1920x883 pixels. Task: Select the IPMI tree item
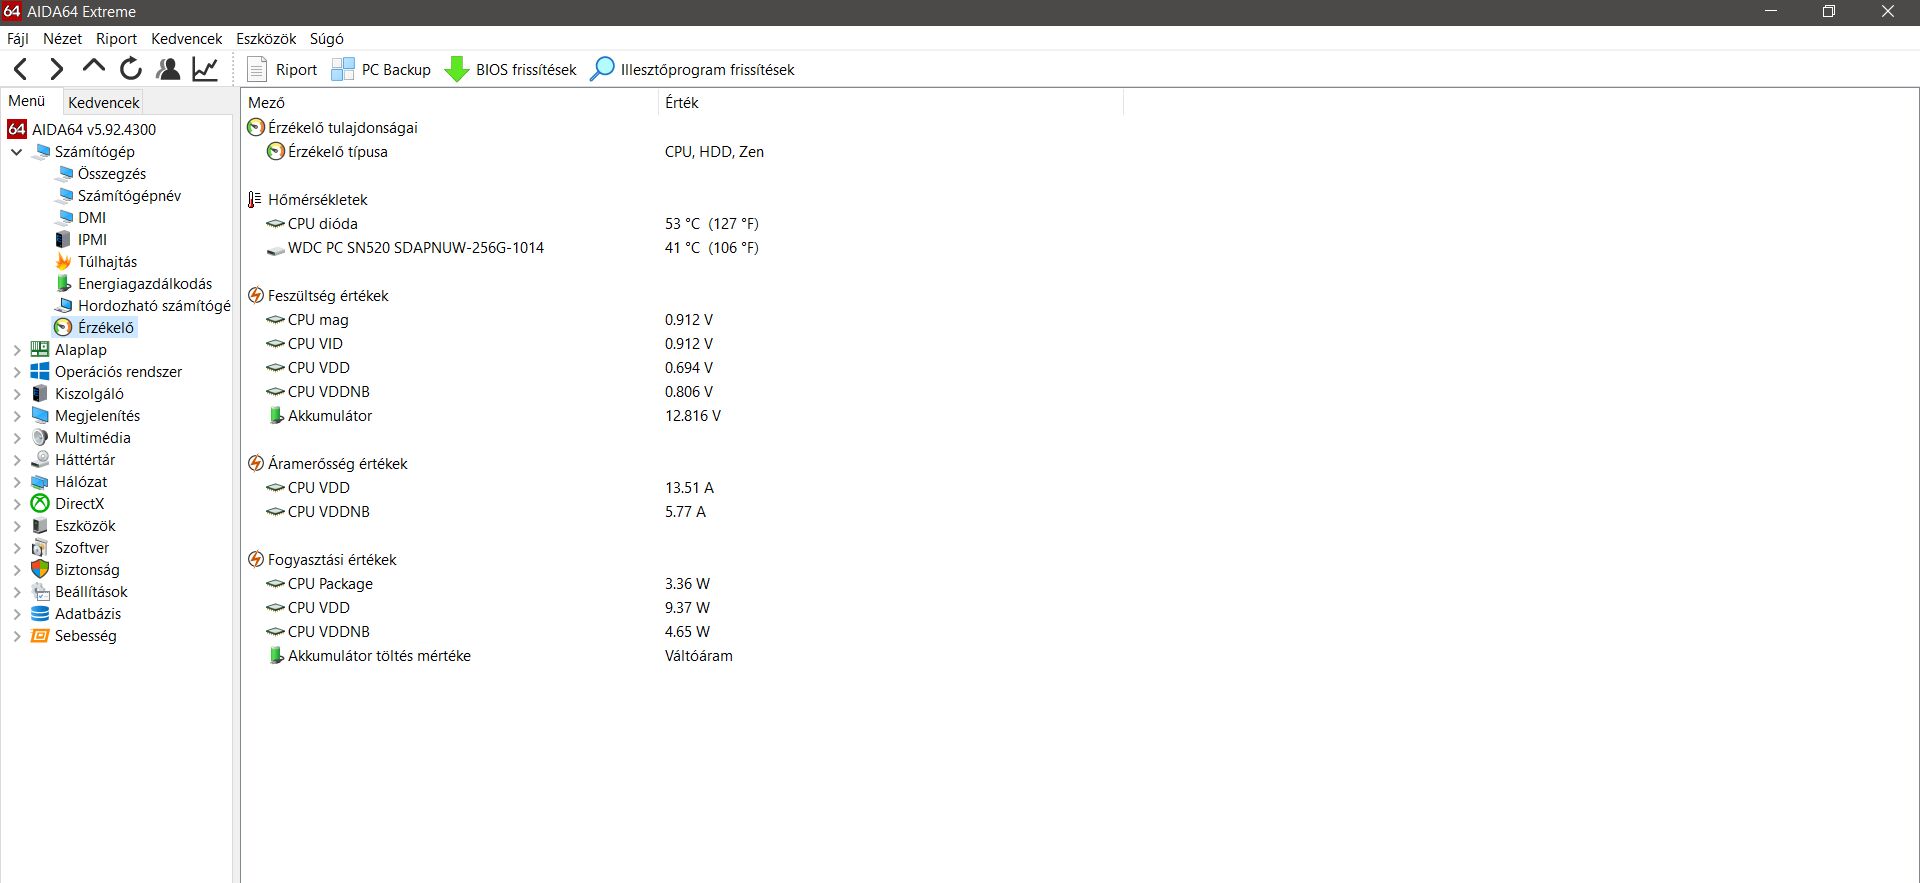tap(92, 240)
